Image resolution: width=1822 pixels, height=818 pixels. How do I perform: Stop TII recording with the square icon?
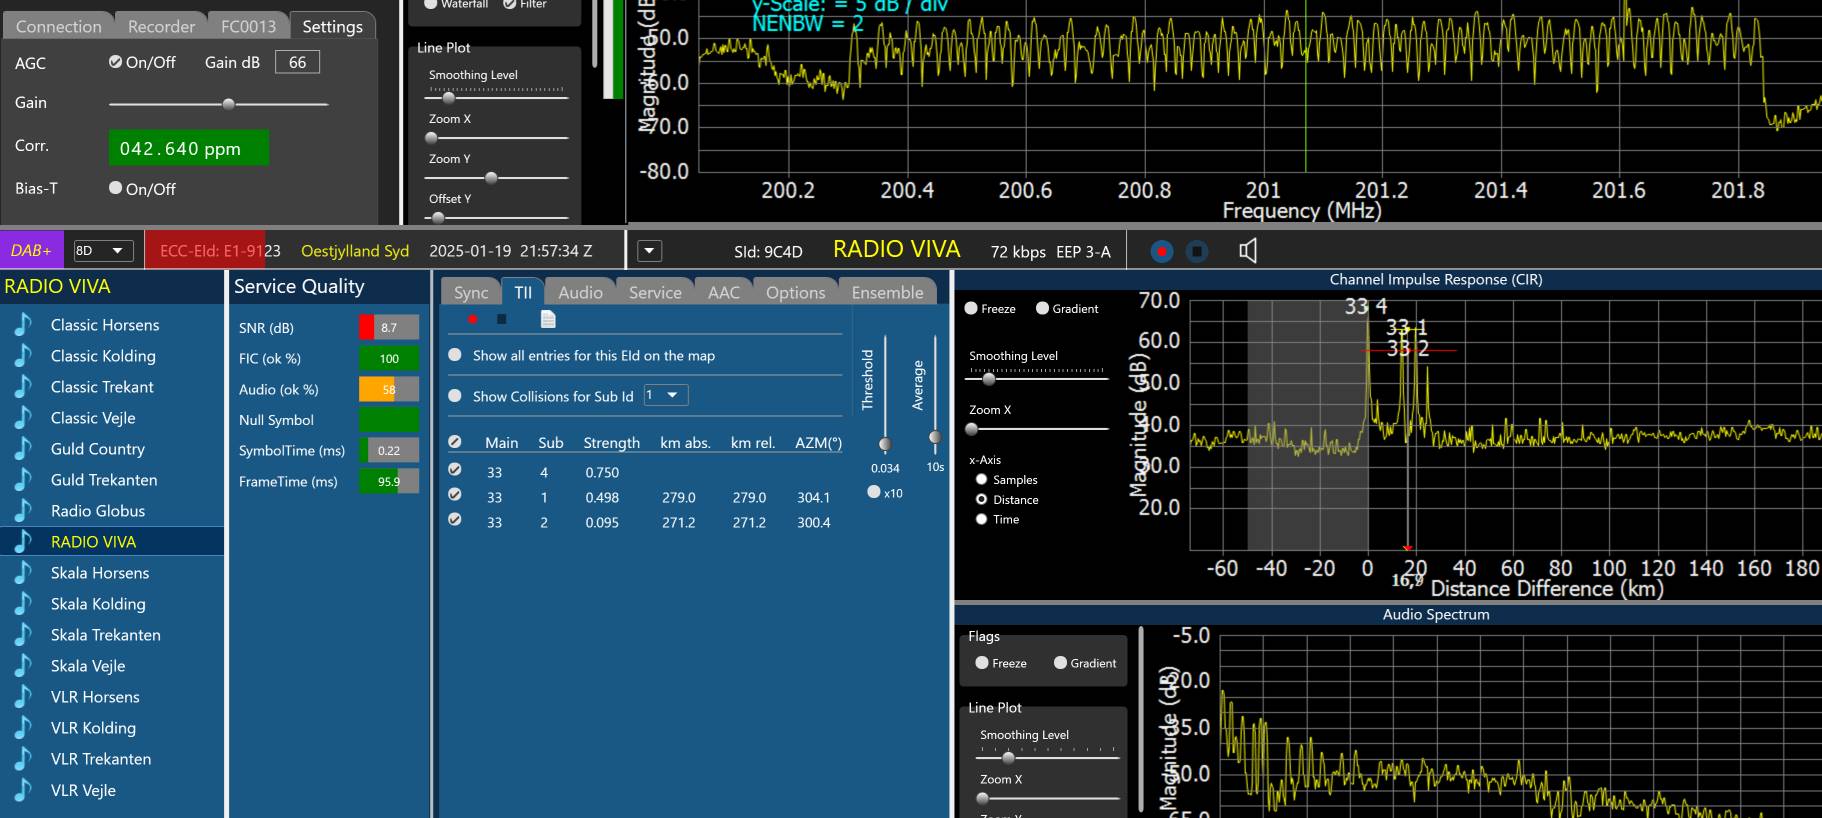coord(502,319)
